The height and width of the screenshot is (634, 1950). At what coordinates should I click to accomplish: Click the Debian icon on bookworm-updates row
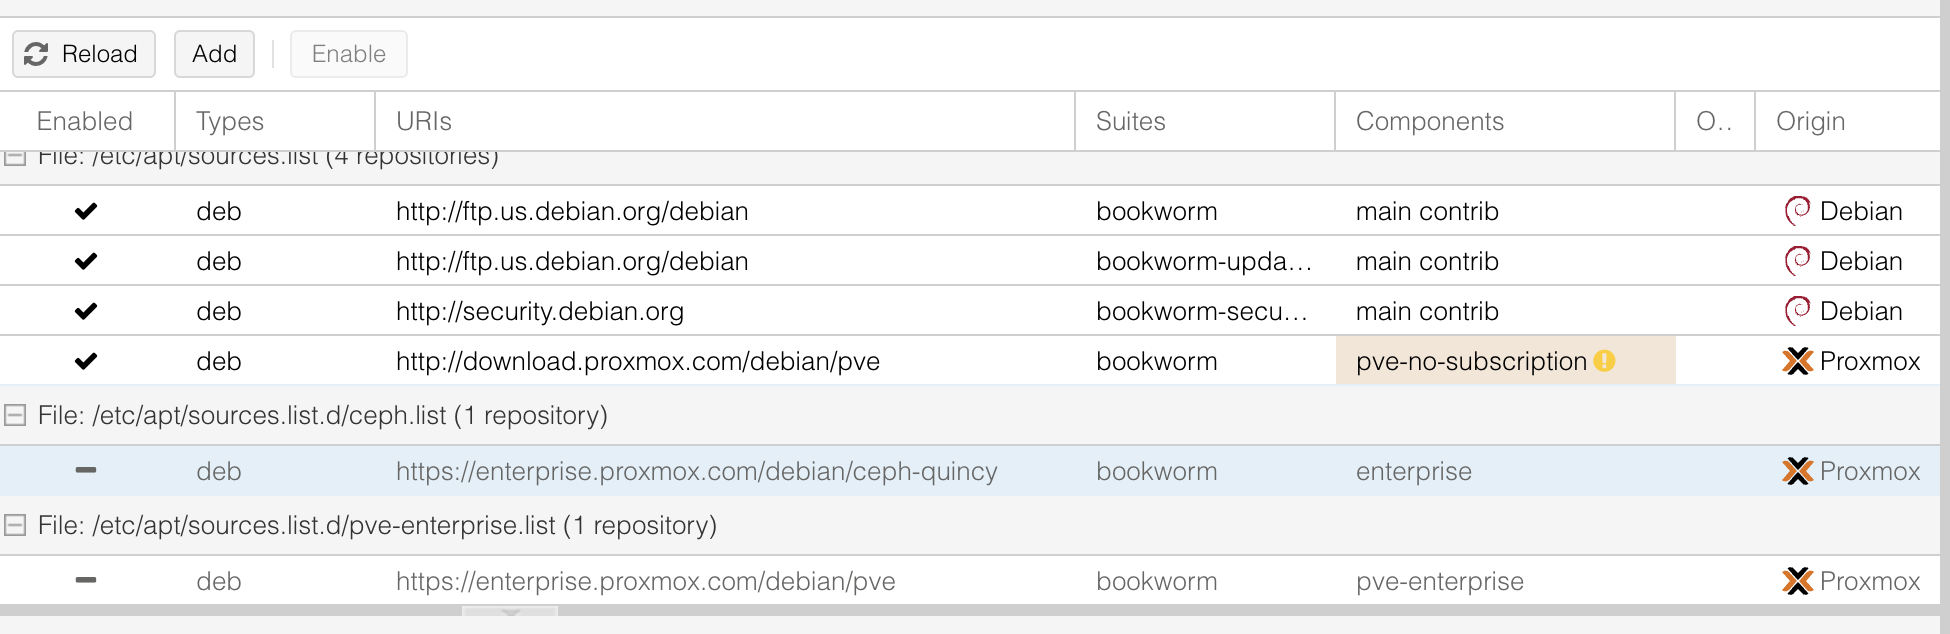pyautogui.click(x=1797, y=261)
